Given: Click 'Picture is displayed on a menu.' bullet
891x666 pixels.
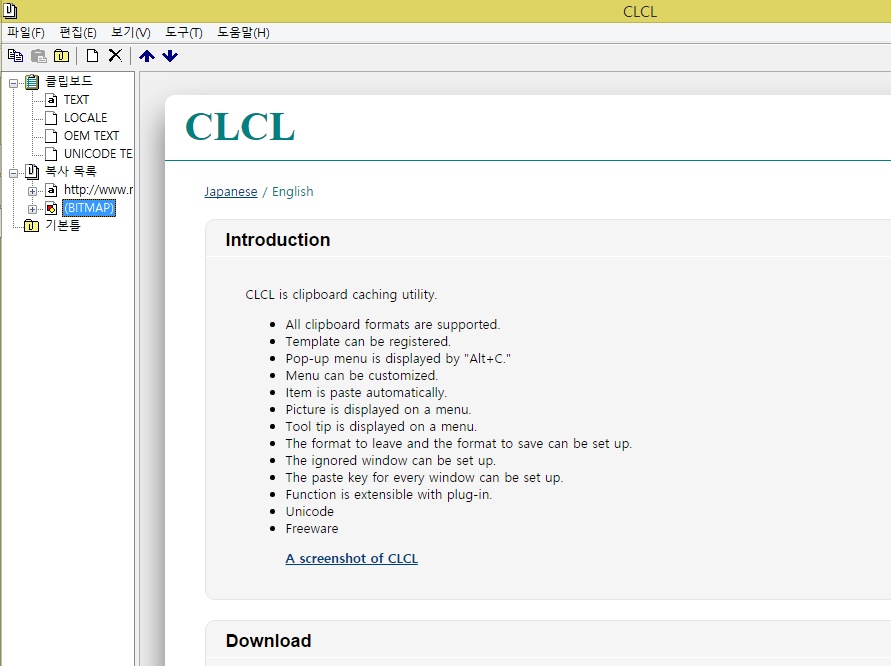Looking at the screenshot, I should click(x=378, y=410).
